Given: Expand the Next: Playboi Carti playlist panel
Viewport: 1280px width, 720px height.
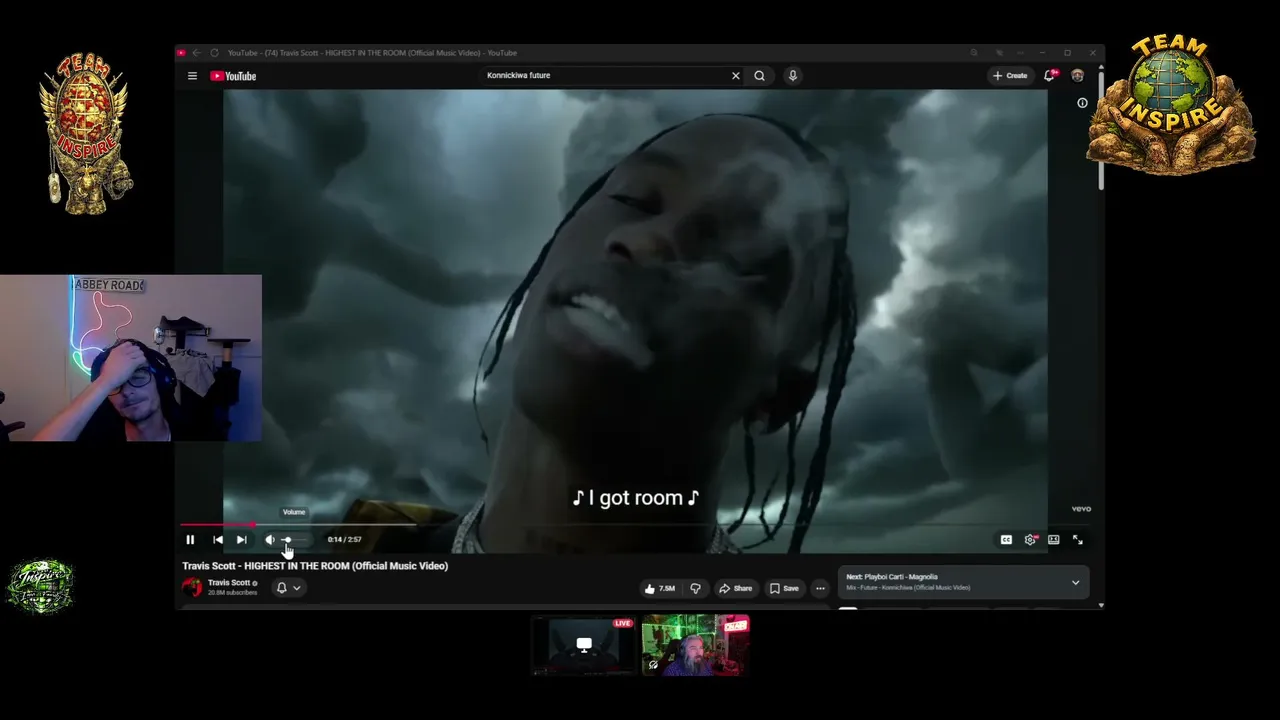Looking at the screenshot, I should pyautogui.click(x=1076, y=582).
